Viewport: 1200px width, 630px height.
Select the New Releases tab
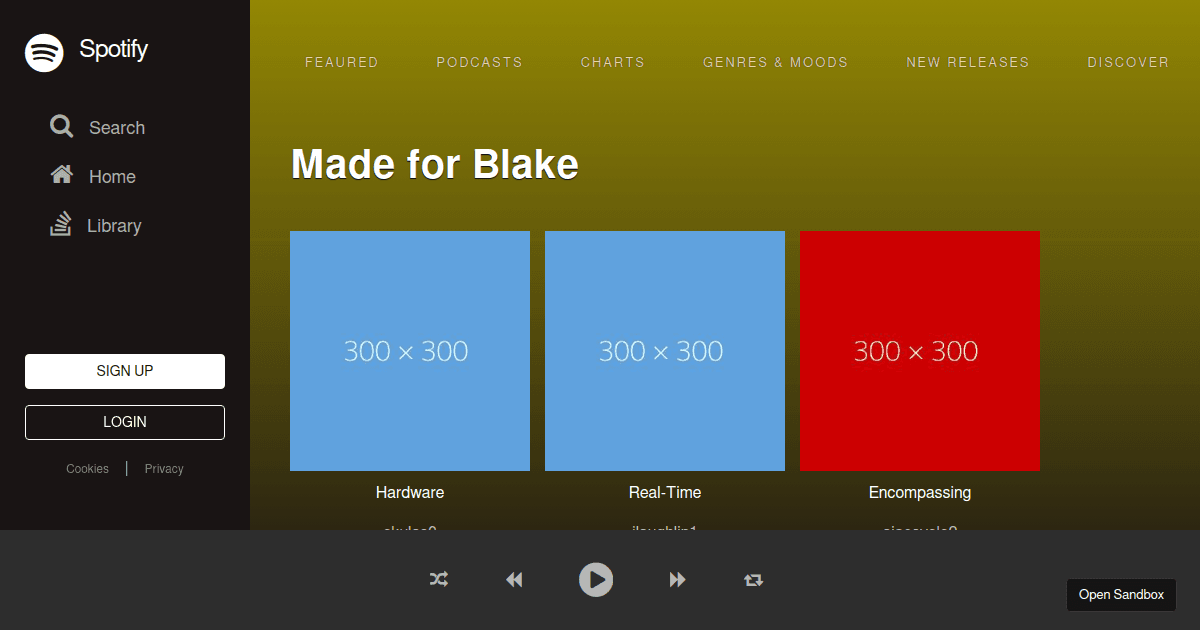(968, 62)
